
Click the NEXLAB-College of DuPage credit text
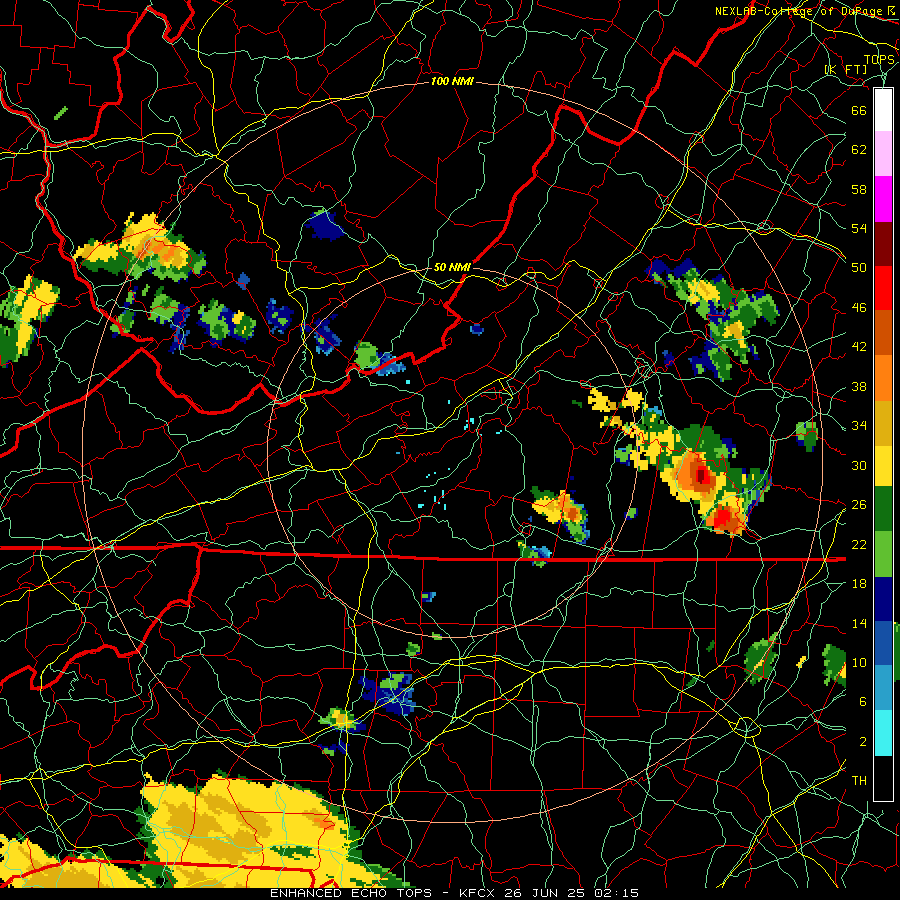click(x=798, y=11)
